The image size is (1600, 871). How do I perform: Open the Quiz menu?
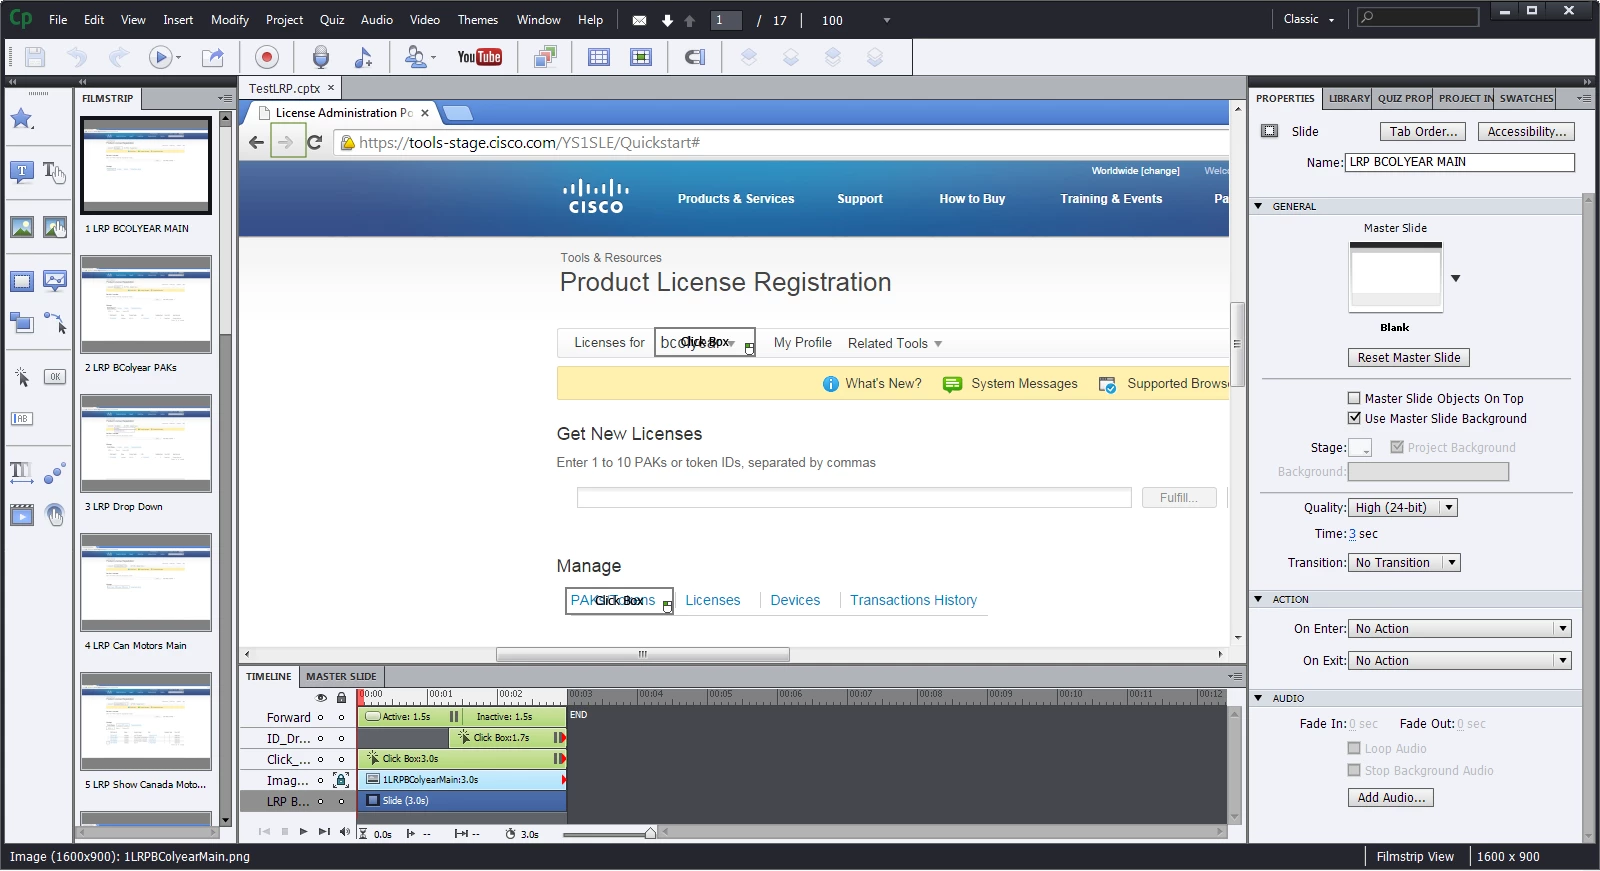click(332, 19)
